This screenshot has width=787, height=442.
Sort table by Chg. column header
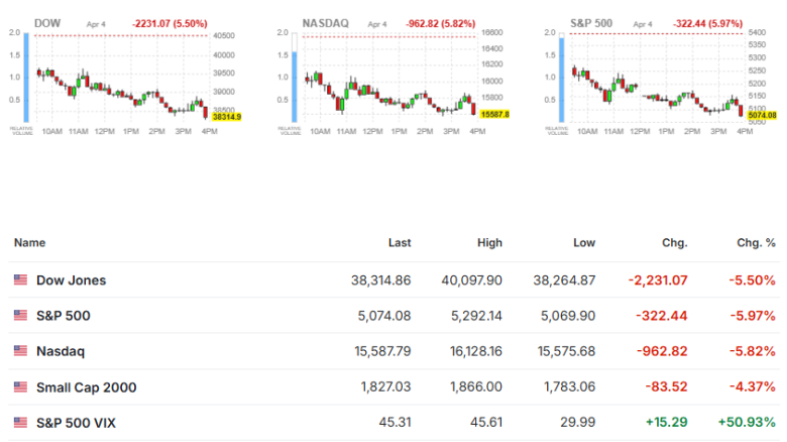pyautogui.click(x=675, y=243)
